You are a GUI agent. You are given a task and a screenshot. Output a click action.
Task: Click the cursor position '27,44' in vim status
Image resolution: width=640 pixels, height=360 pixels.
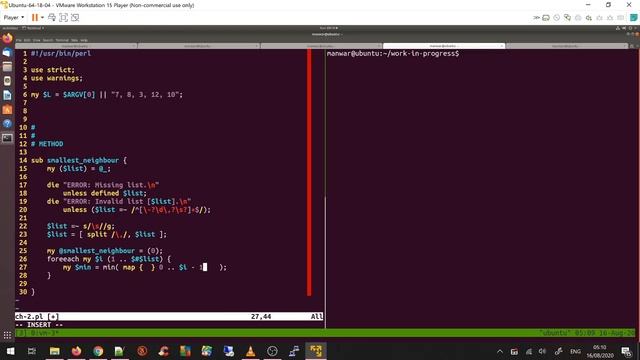[261, 316]
